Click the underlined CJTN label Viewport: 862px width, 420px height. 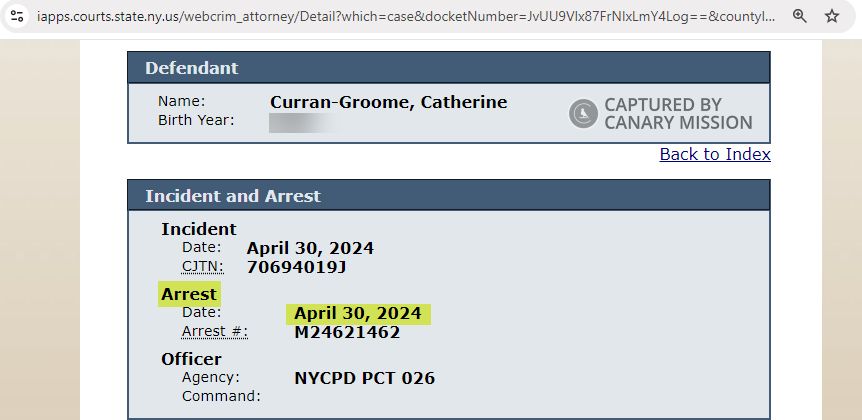pos(202,267)
